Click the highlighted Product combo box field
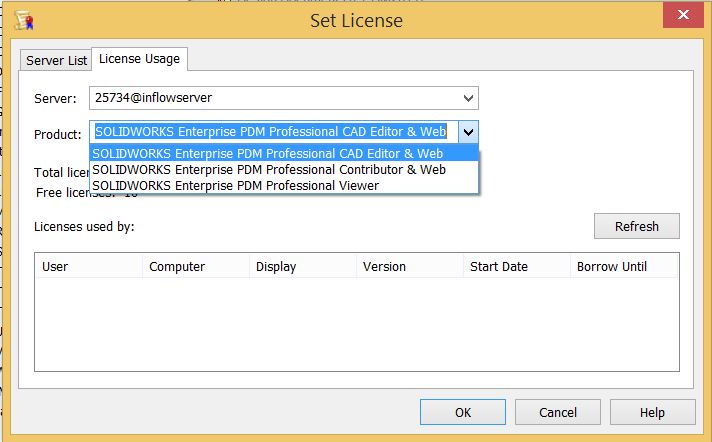Image resolution: width=712 pixels, height=442 pixels. click(274, 133)
